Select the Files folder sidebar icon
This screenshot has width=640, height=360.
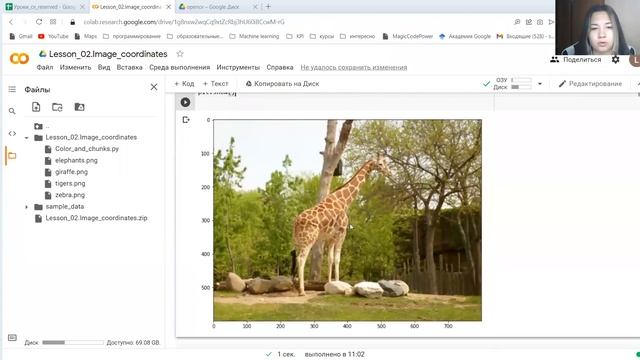(x=12, y=156)
